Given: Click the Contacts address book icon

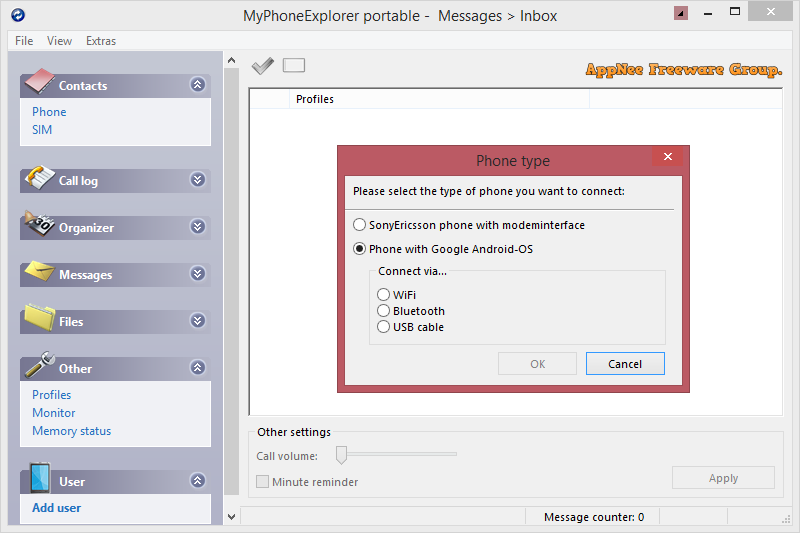Looking at the screenshot, I should (39, 81).
